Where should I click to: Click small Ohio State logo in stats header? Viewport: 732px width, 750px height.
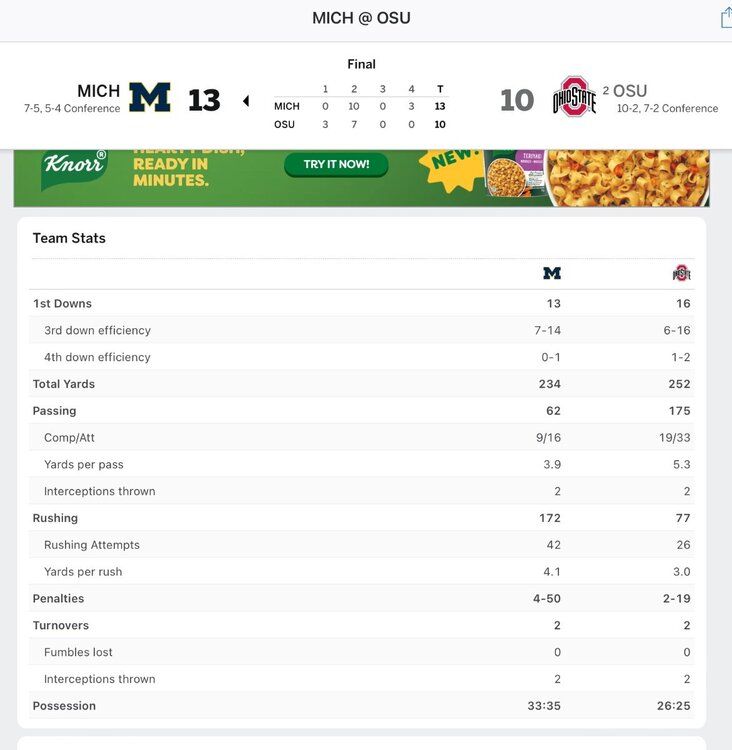681,273
